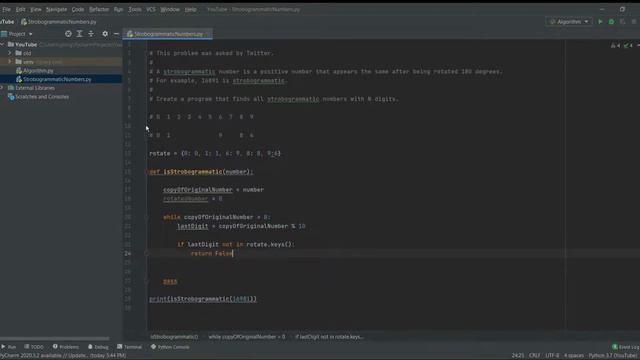This screenshot has width=640, height=360.
Task: Open the Run tool window button
Action: point(9,347)
